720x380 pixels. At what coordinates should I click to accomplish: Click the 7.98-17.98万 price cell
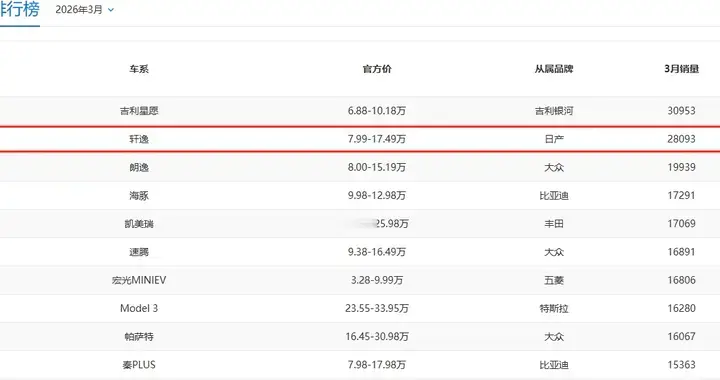click(x=377, y=365)
